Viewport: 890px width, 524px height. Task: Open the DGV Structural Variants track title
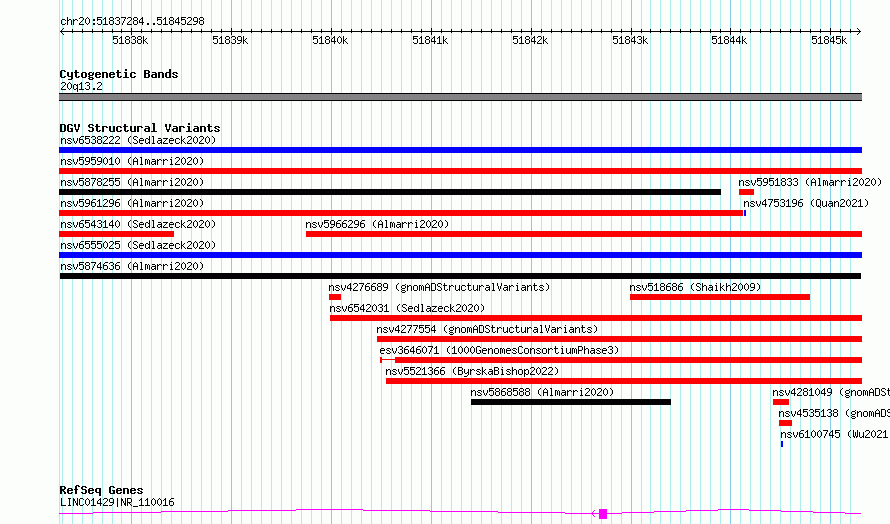(x=140, y=128)
